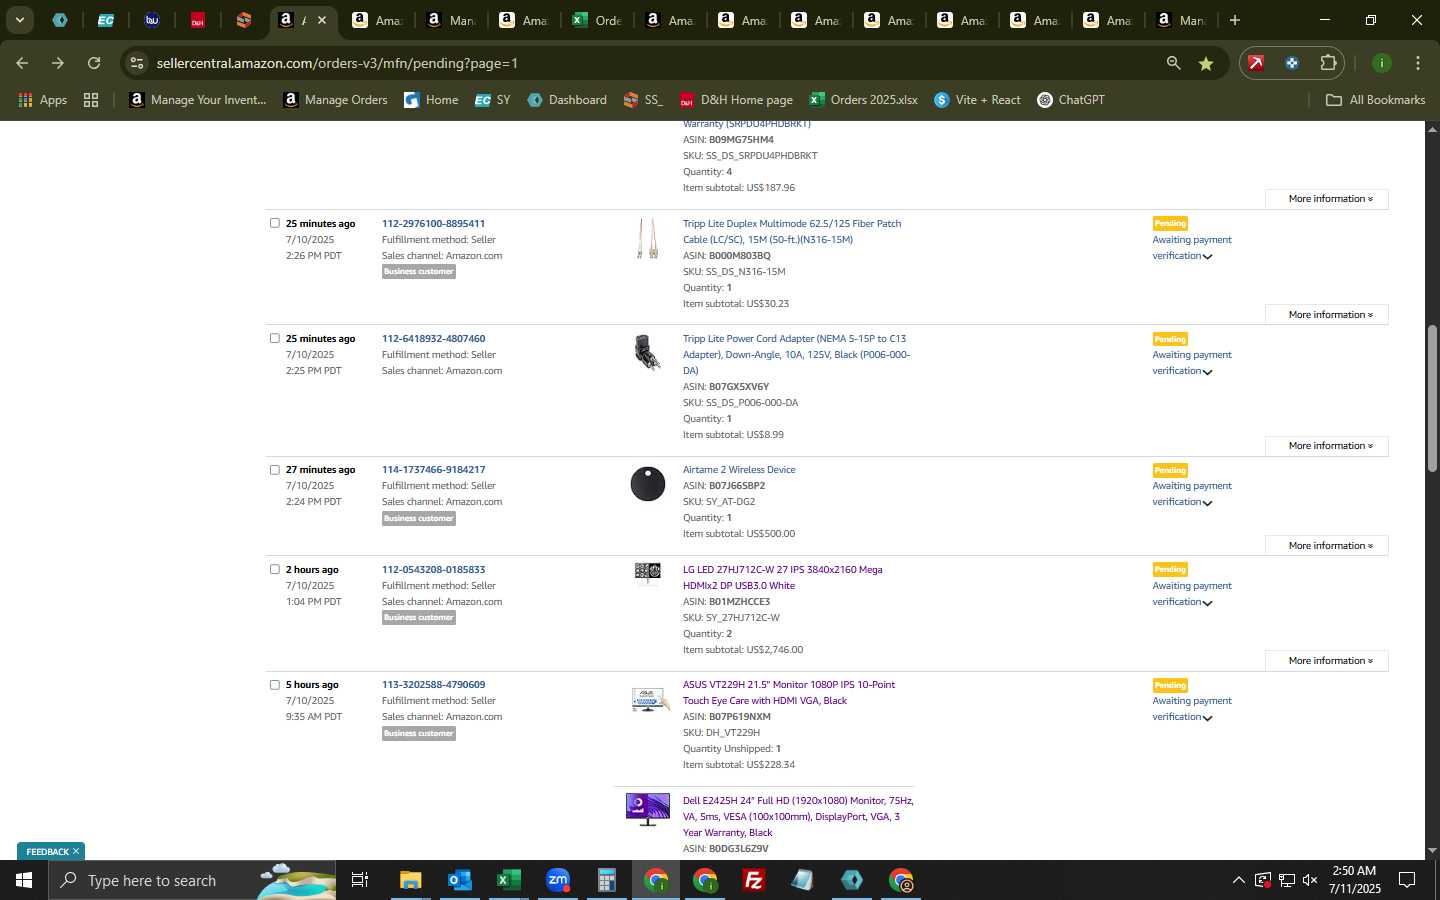Open the All Bookmarks folder
This screenshot has width=1440, height=900.
(1375, 100)
